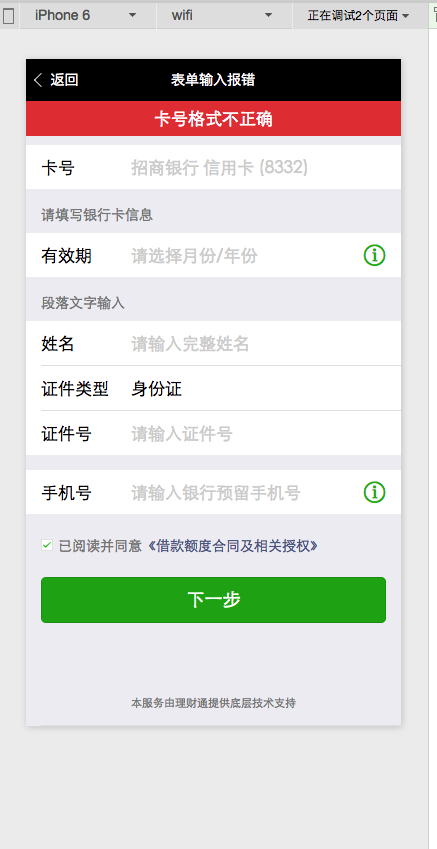The width and height of the screenshot is (437, 849).
Task: Click the 本服务由理财通提供底层技术支持 footer text
Action: (213, 703)
